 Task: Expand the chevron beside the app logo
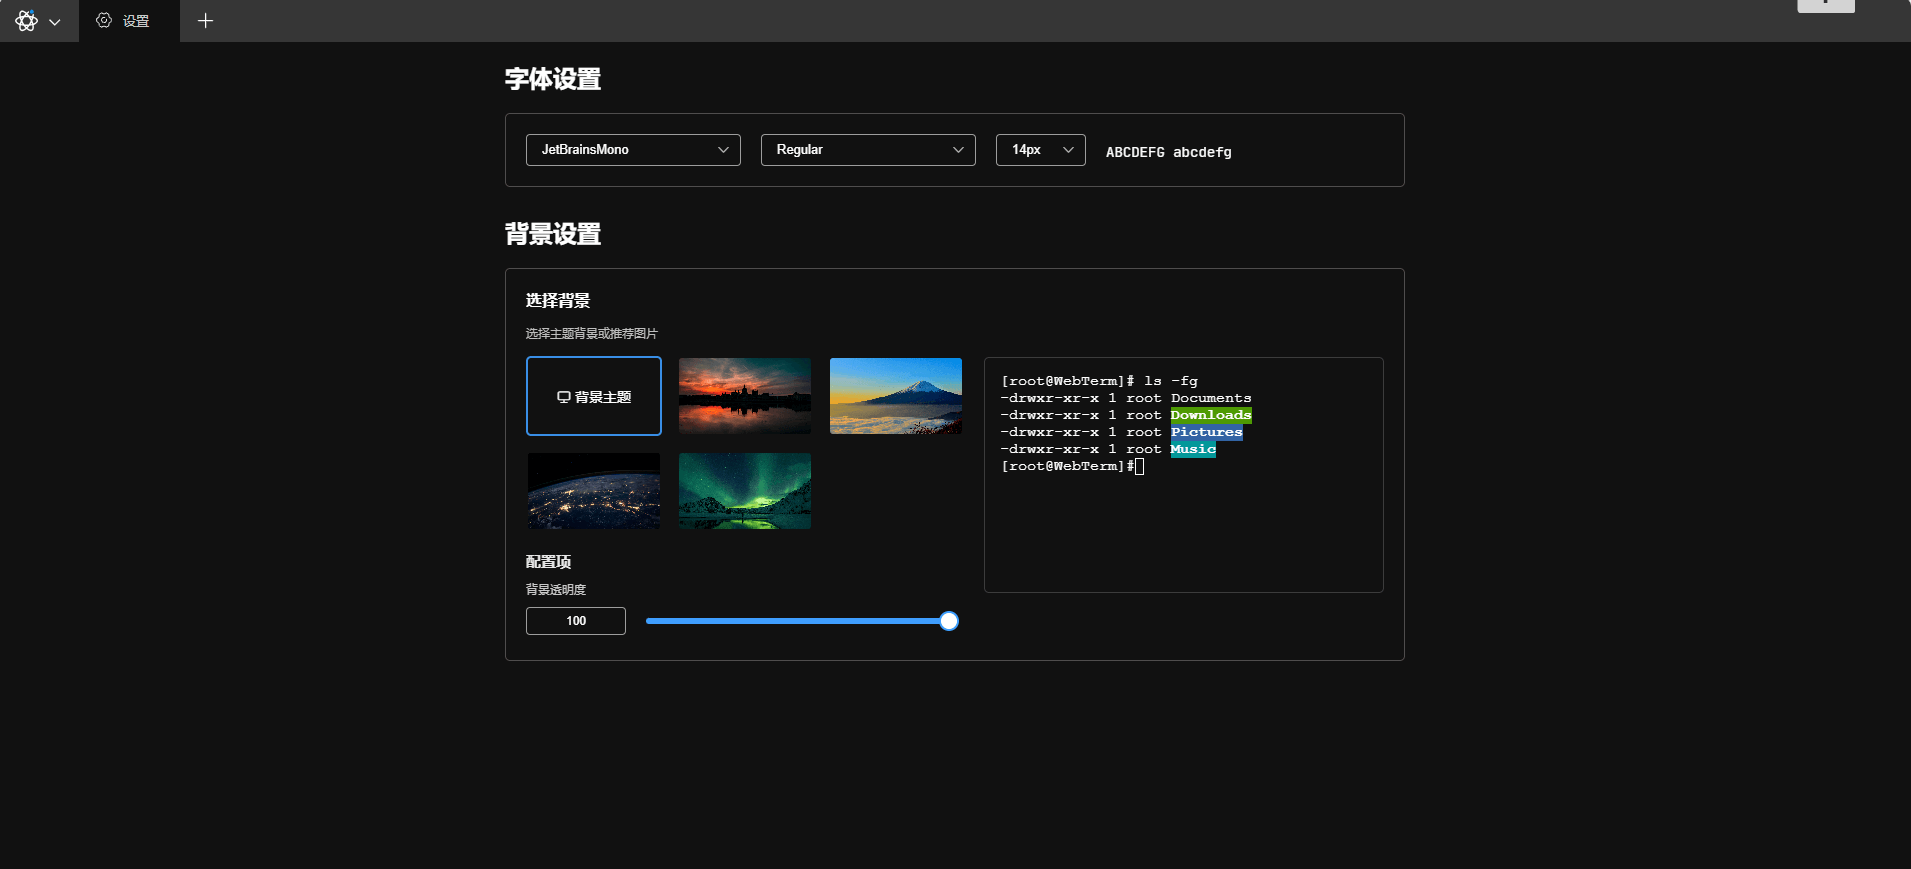pos(55,22)
